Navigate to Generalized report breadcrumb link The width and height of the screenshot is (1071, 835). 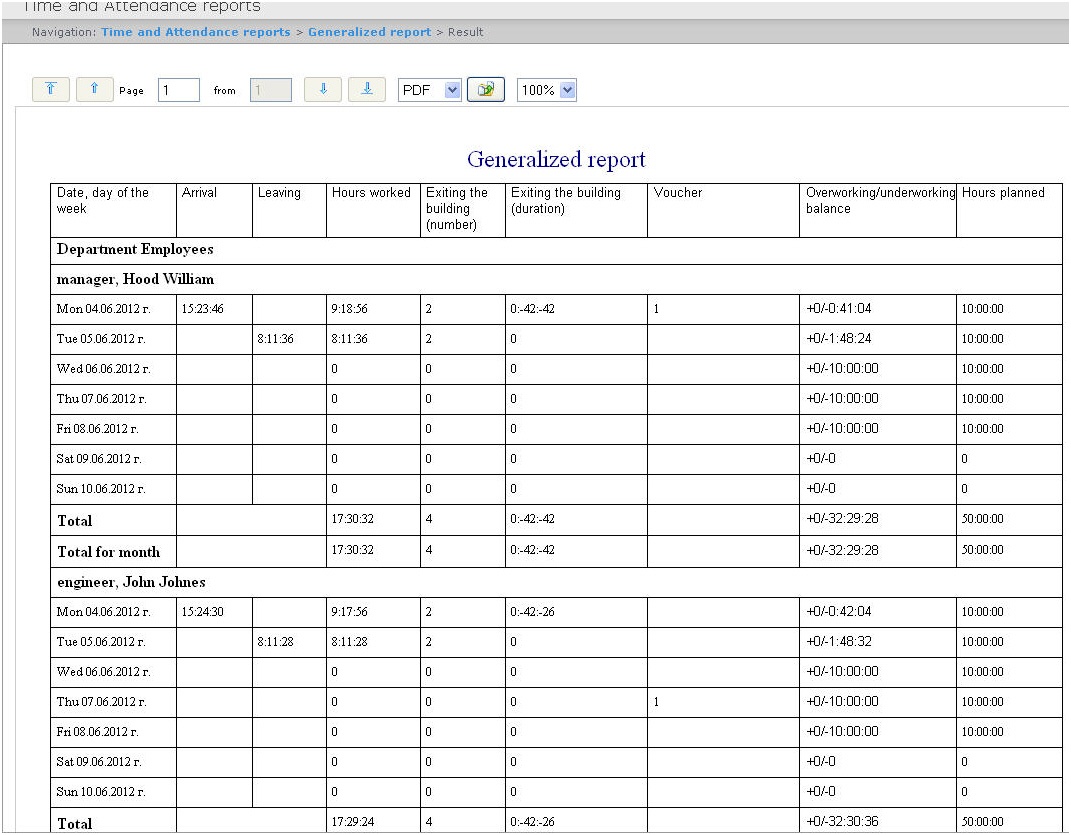pyautogui.click(x=369, y=32)
